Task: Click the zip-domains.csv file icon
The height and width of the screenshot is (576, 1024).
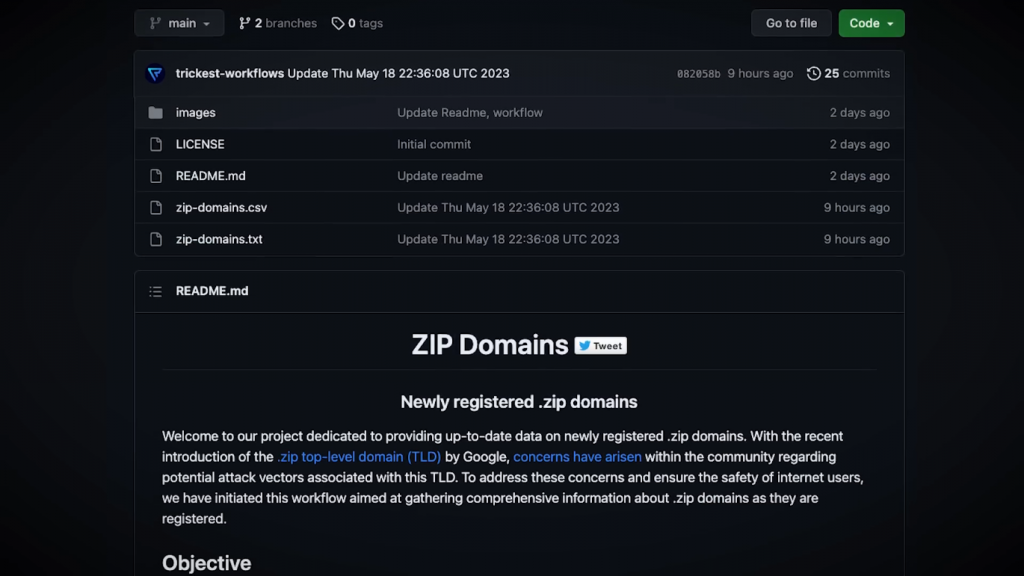Action: coord(155,208)
